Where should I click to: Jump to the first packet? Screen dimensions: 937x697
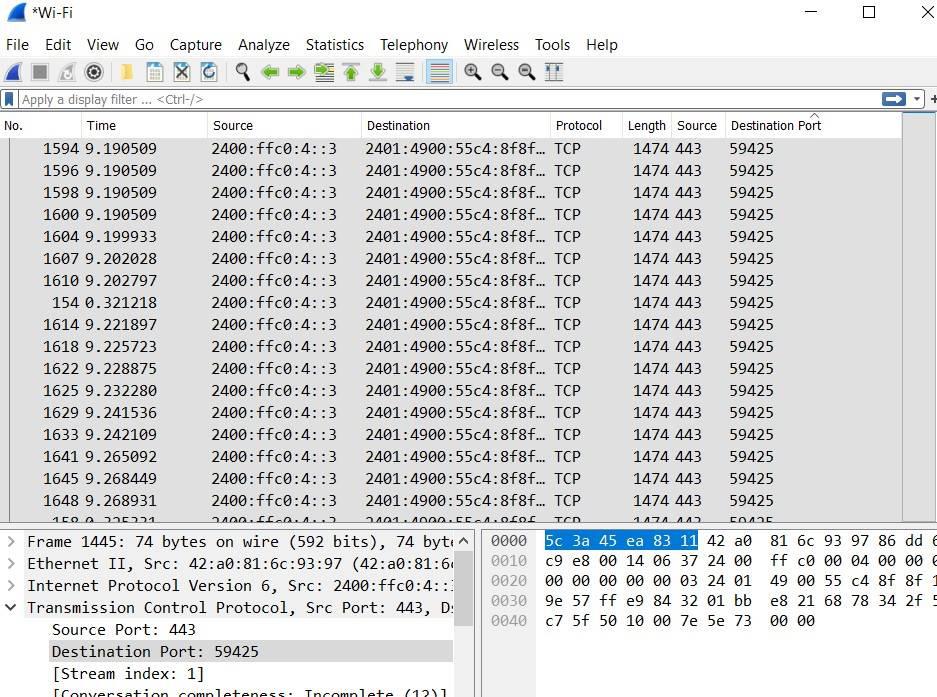click(351, 72)
